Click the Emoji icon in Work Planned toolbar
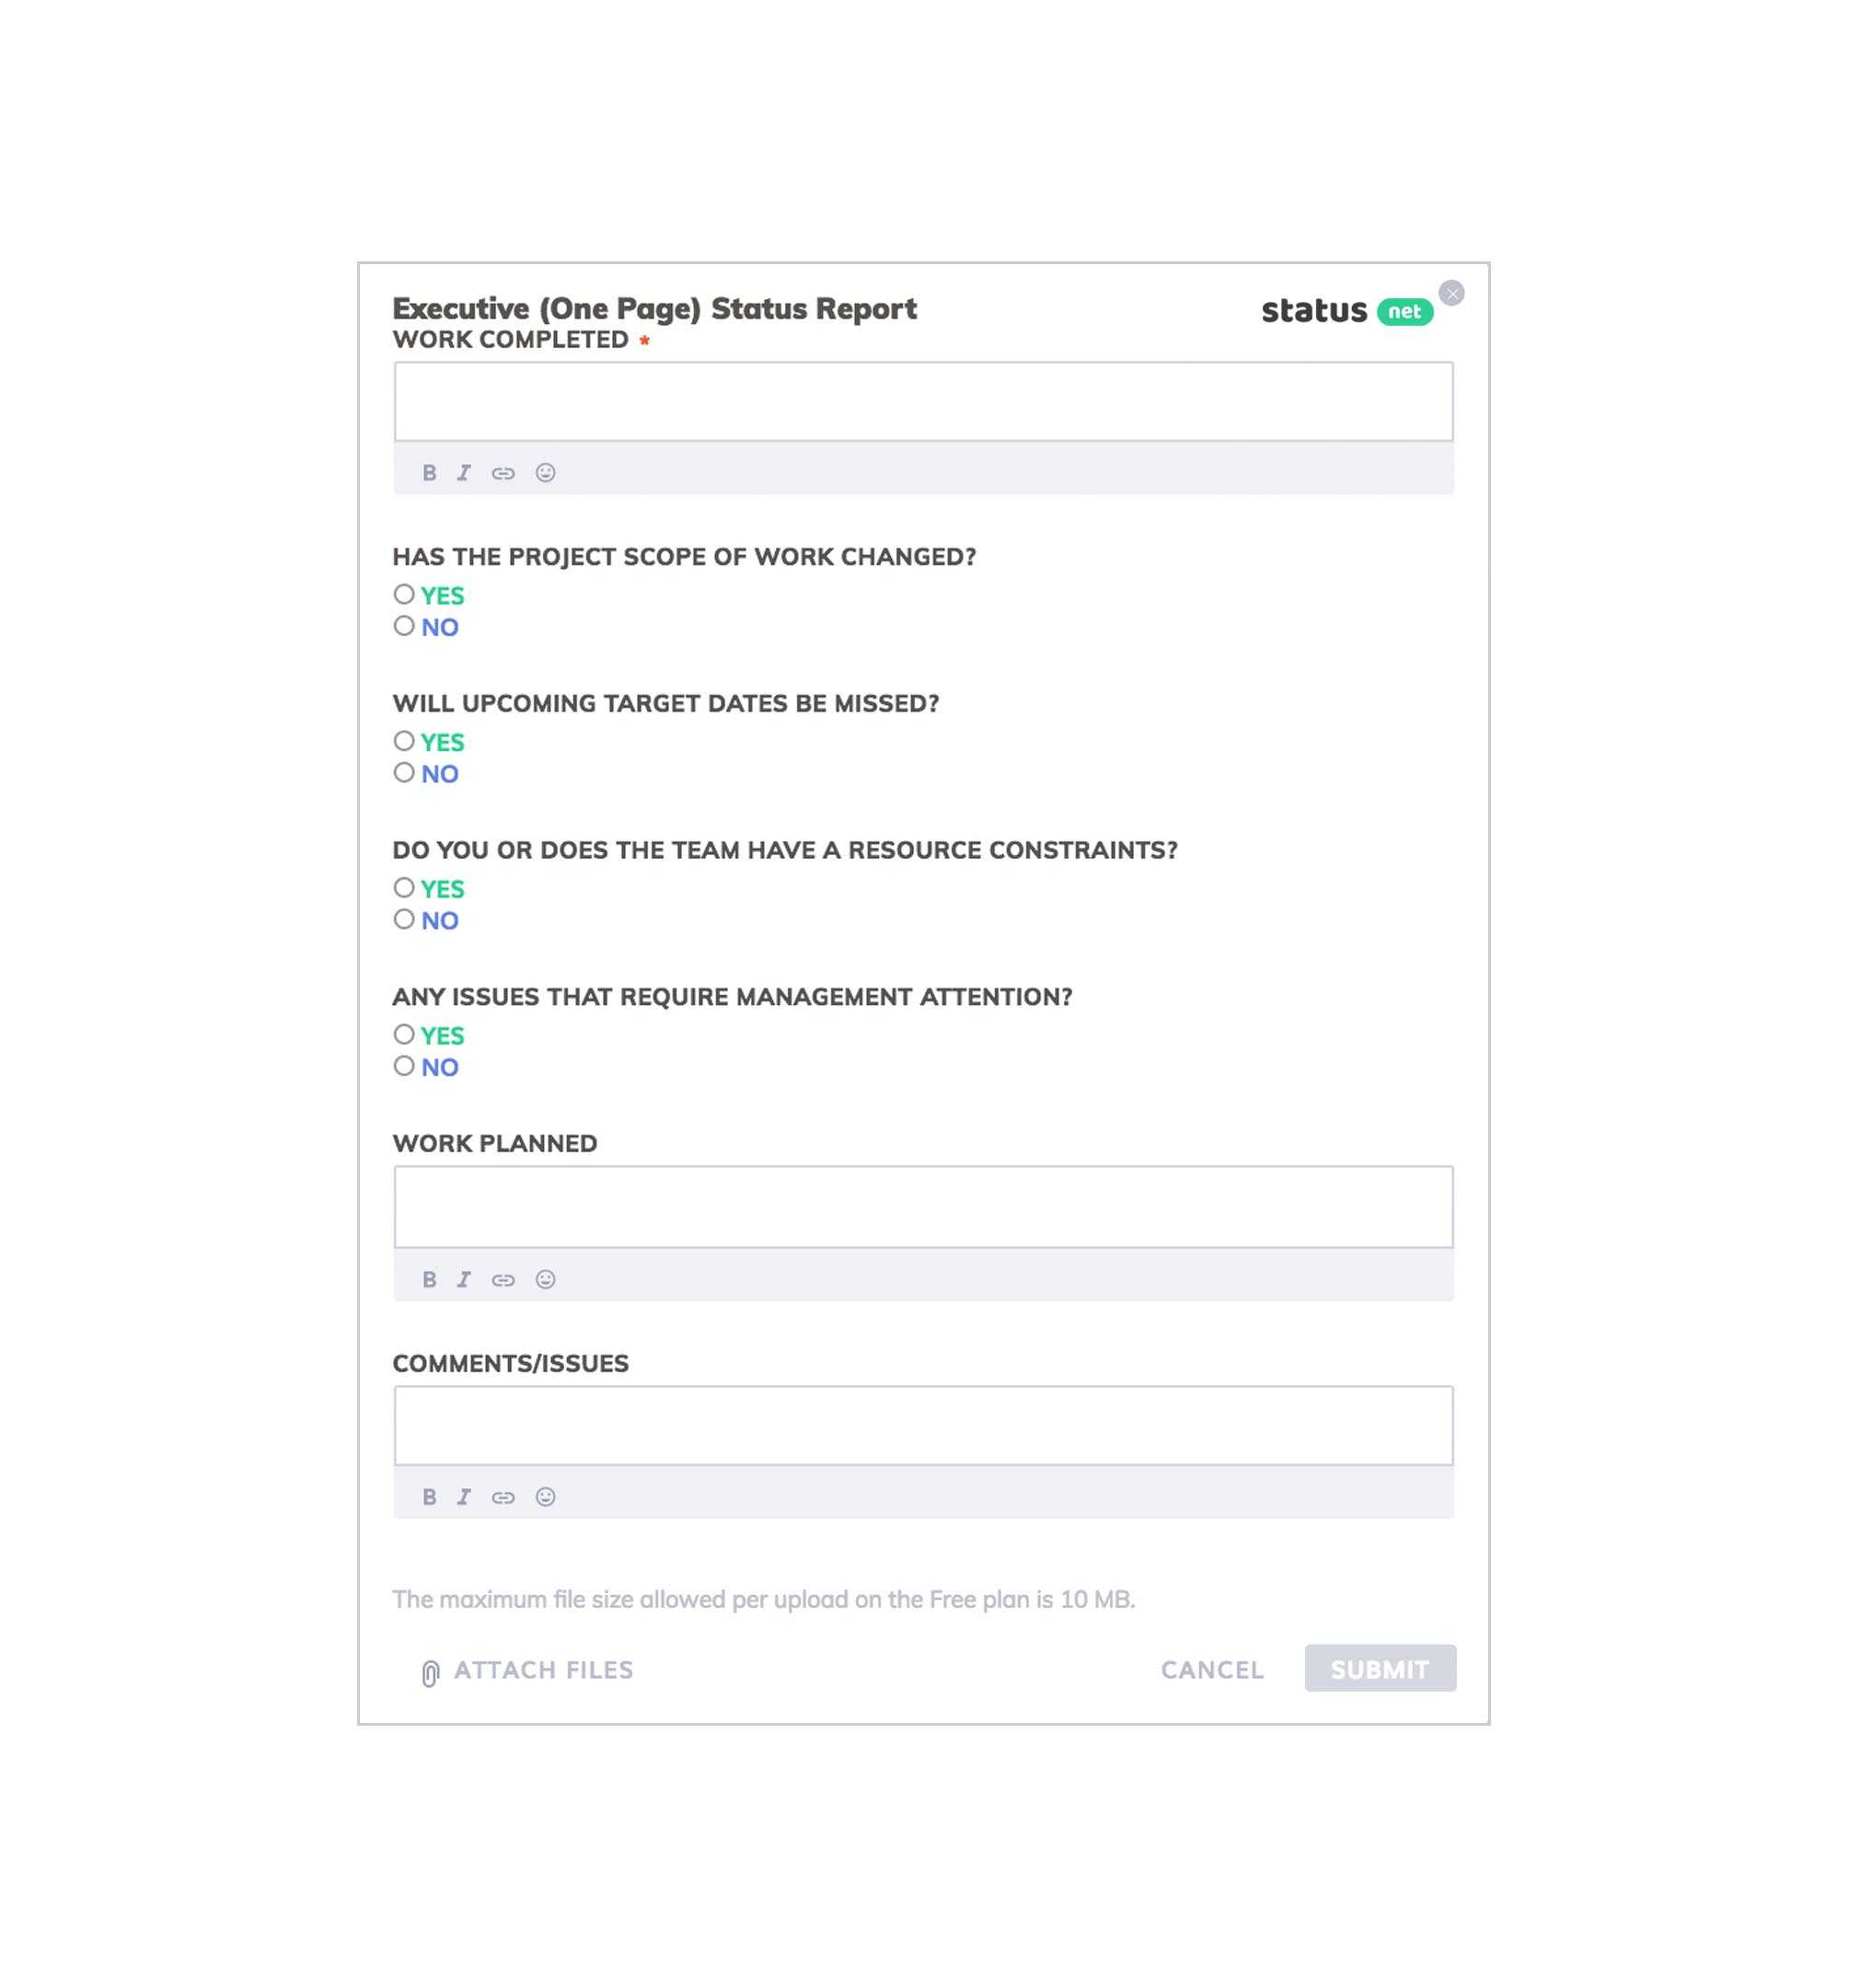The image size is (1849, 1988). [x=544, y=1279]
